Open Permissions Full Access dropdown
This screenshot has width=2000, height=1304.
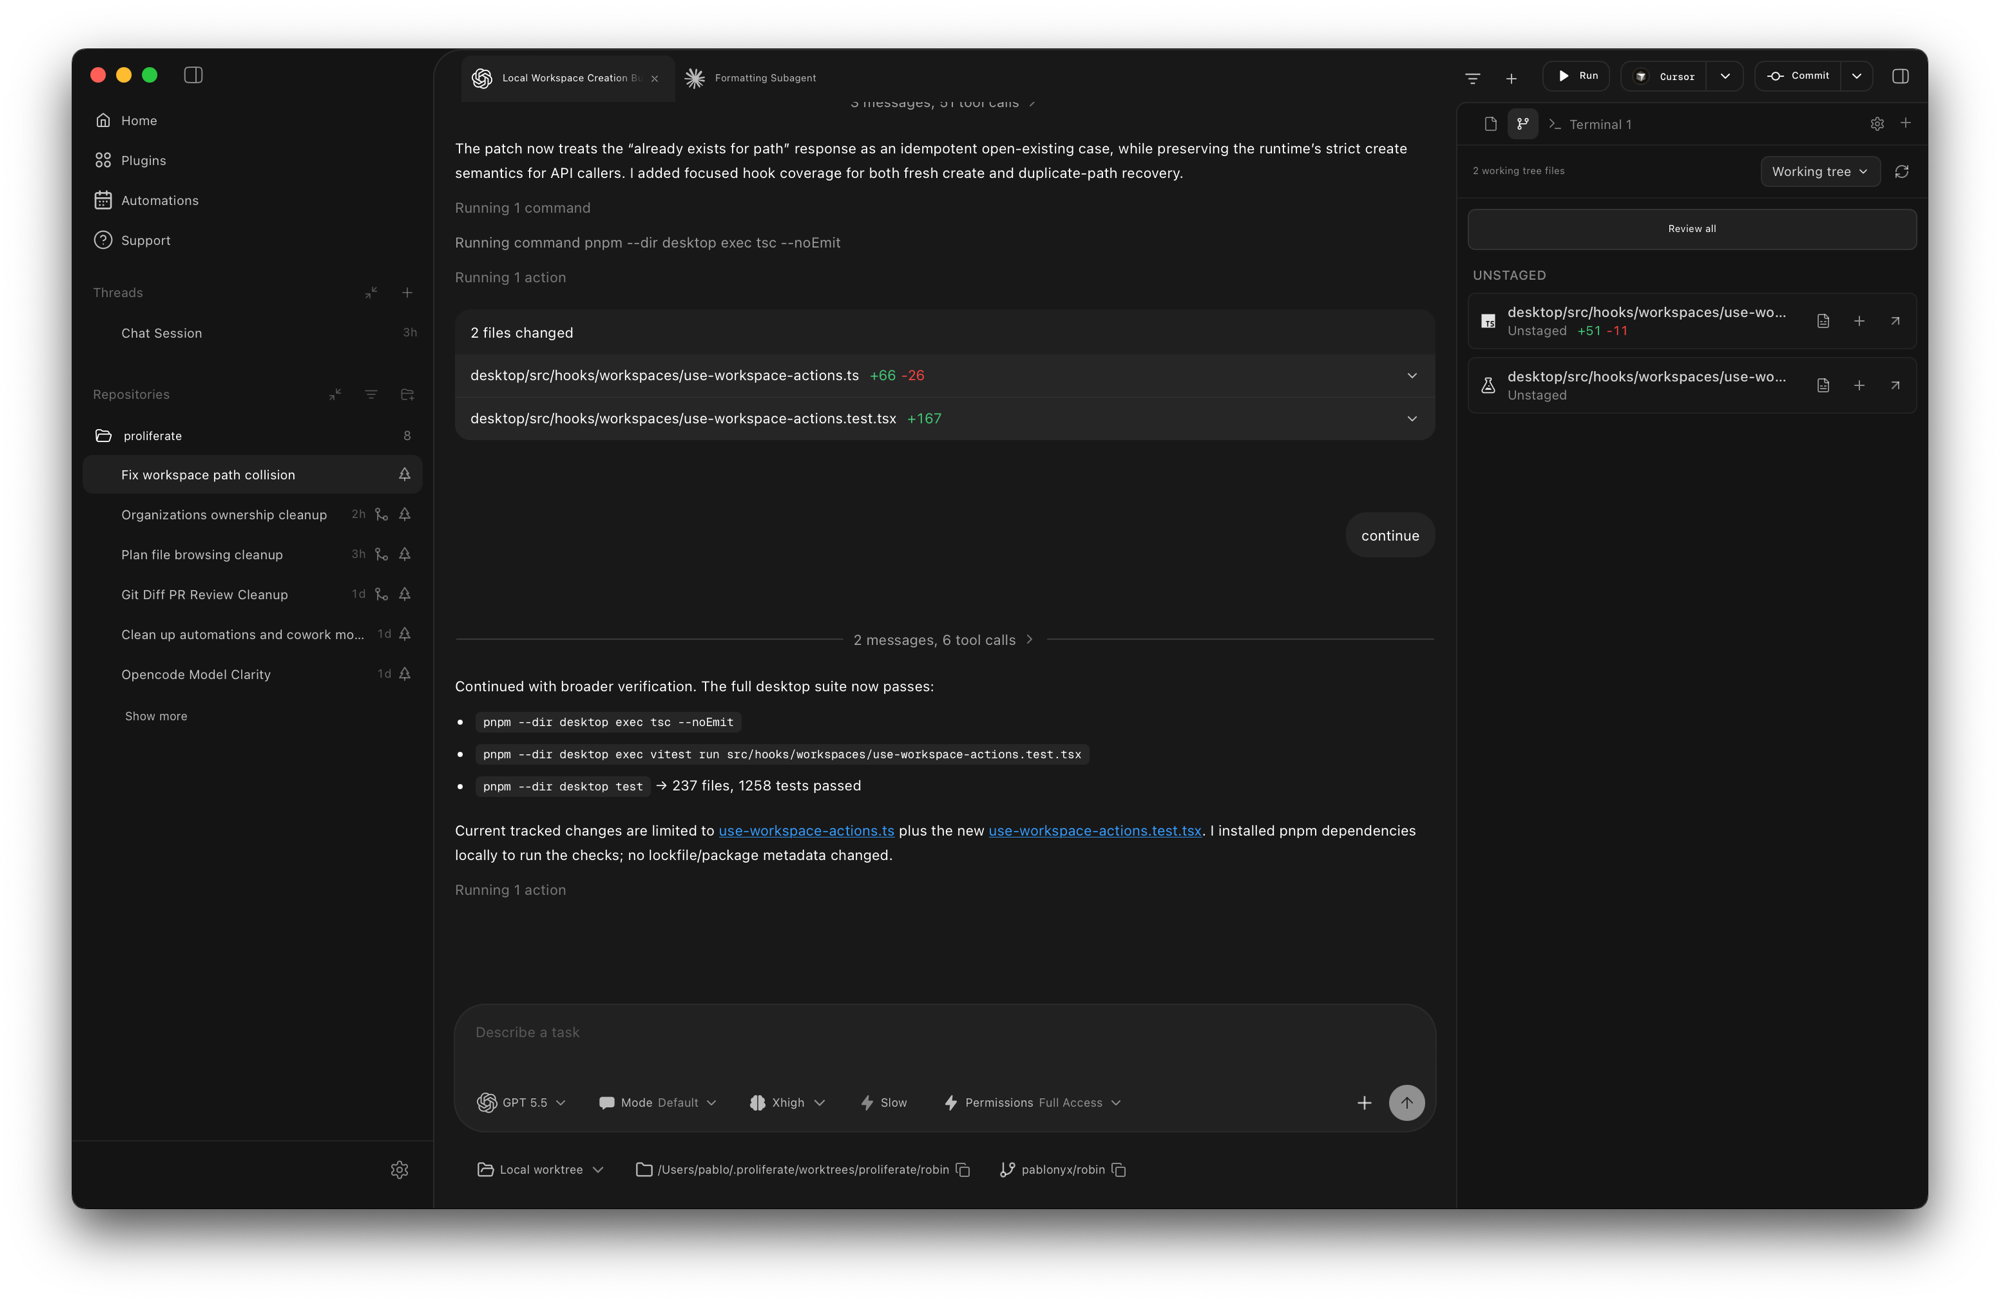1033,1103
